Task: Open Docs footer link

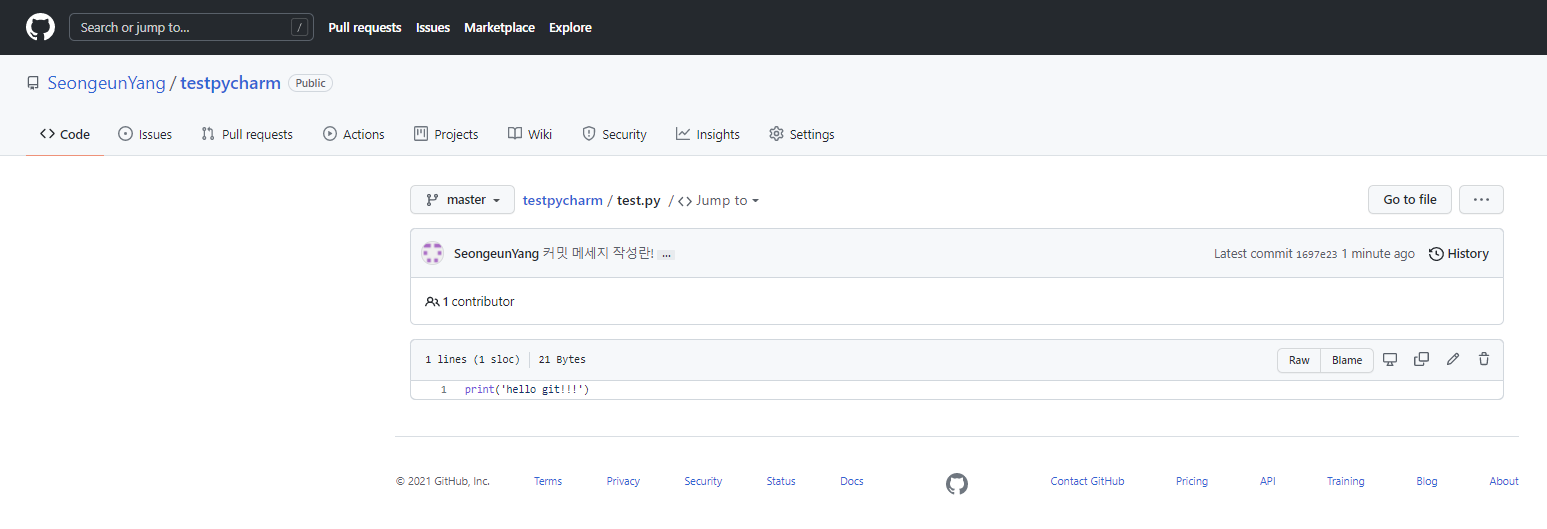Action: (x=852, y=481)
